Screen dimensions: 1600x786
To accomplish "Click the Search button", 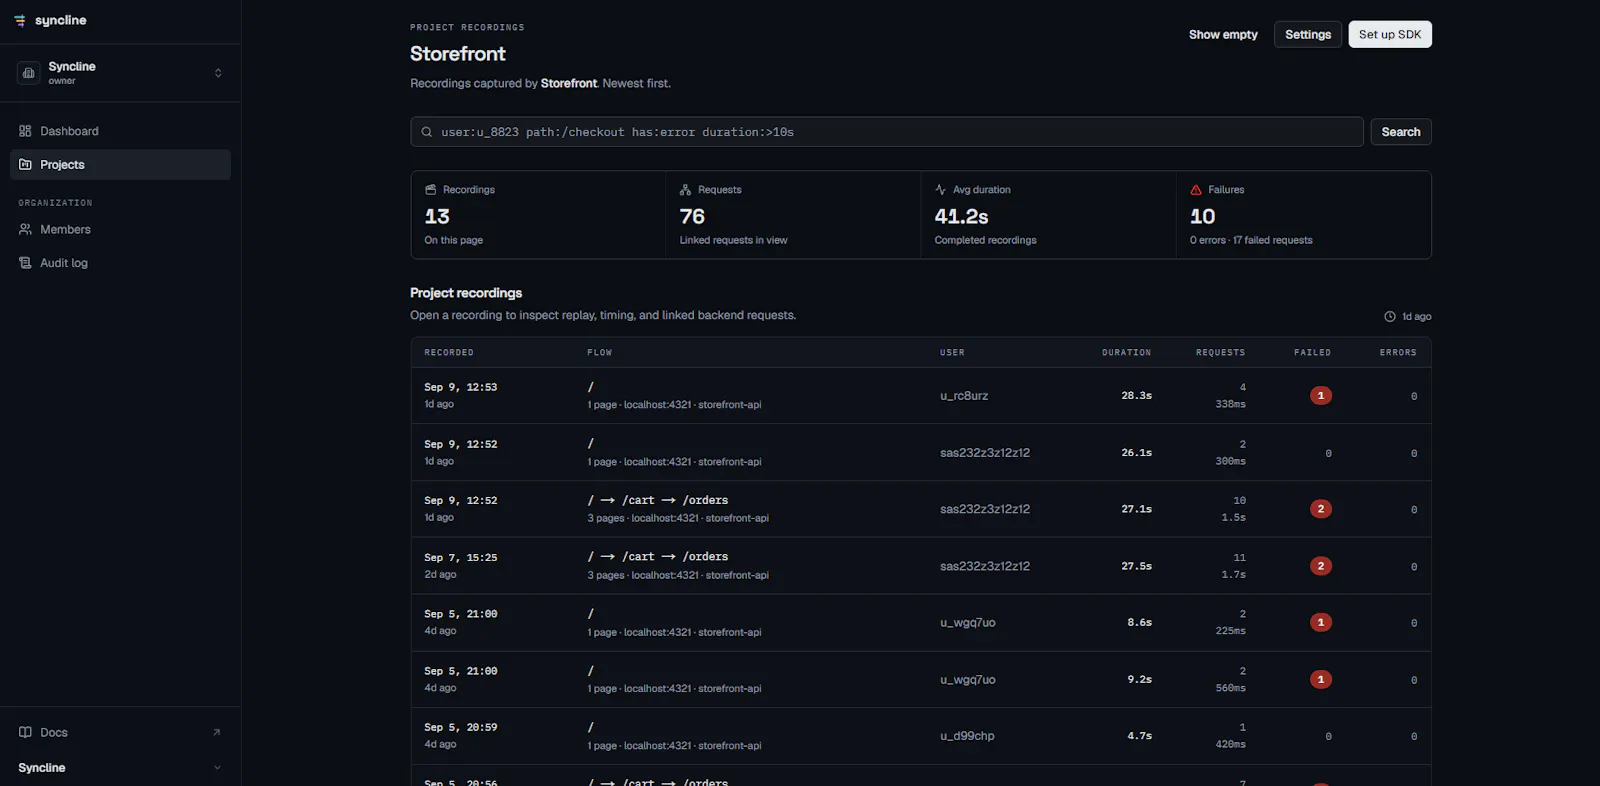I will pos(1401,132).
